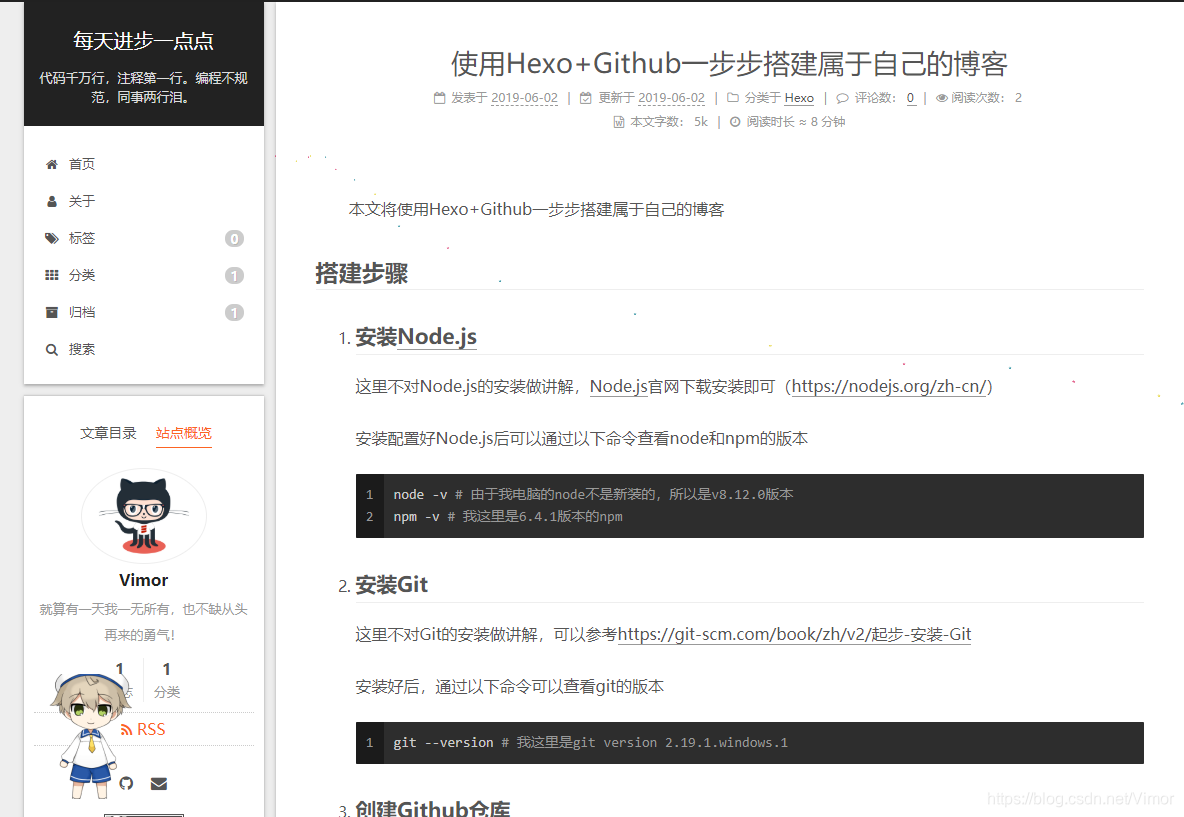
Task: Open the GitHub icon link in sidebar
Action: [x=126, y=783]
